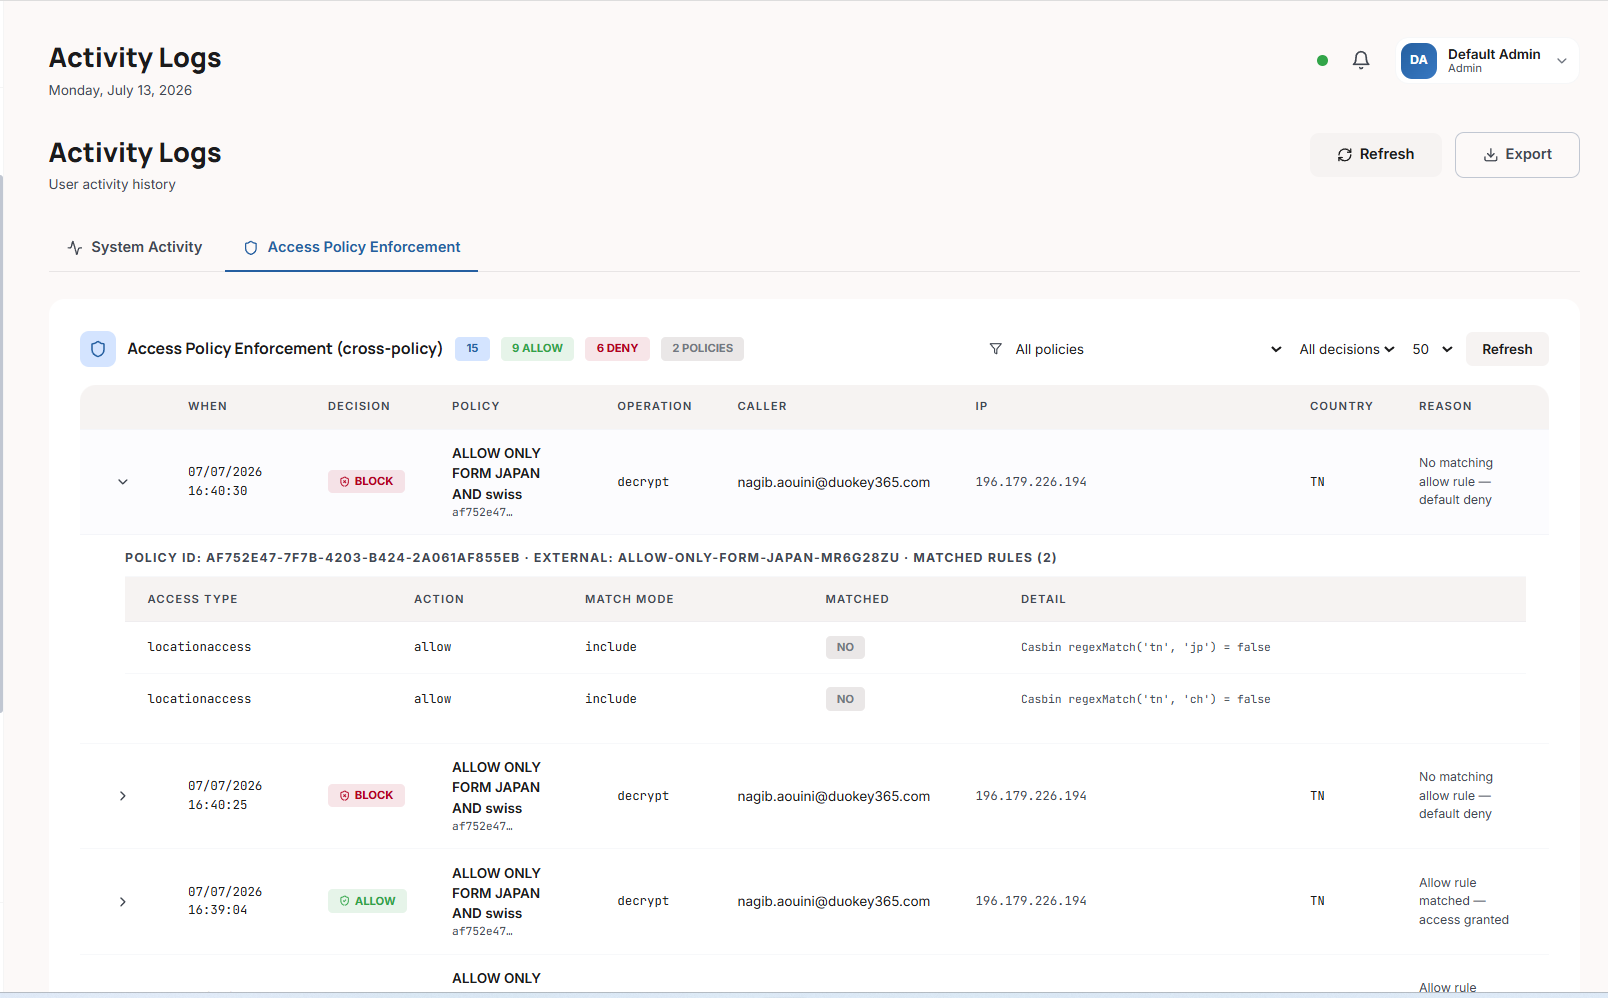Click the BLOCK badge in the 16:40:30 row
The width and height of the screenshot is (1608, 998).
point(366,482)
